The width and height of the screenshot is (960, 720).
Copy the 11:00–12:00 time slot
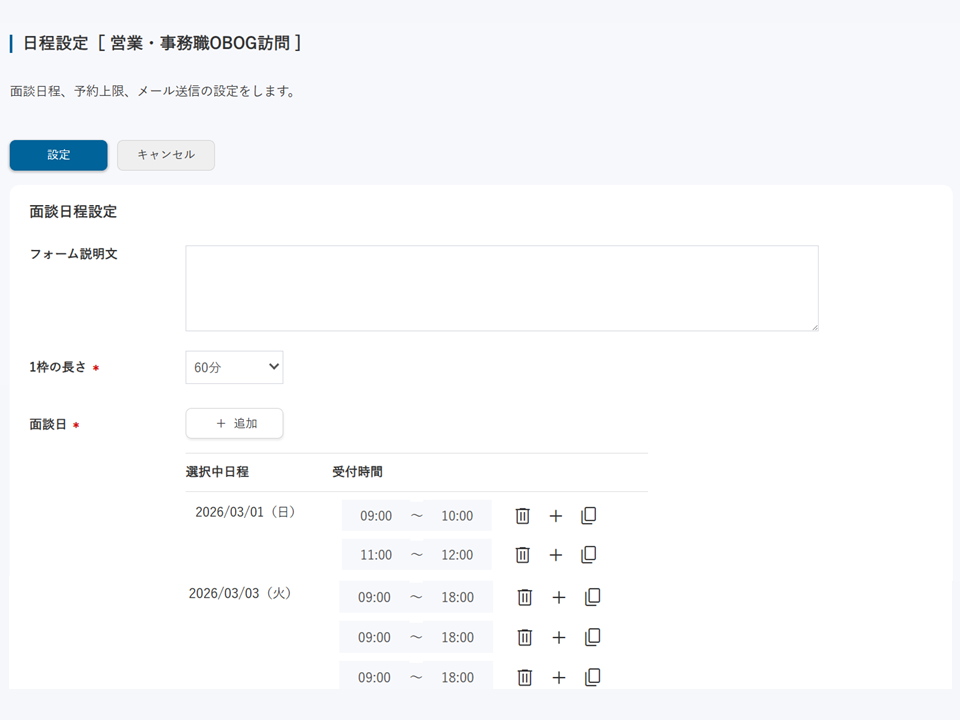pos(589,555)
